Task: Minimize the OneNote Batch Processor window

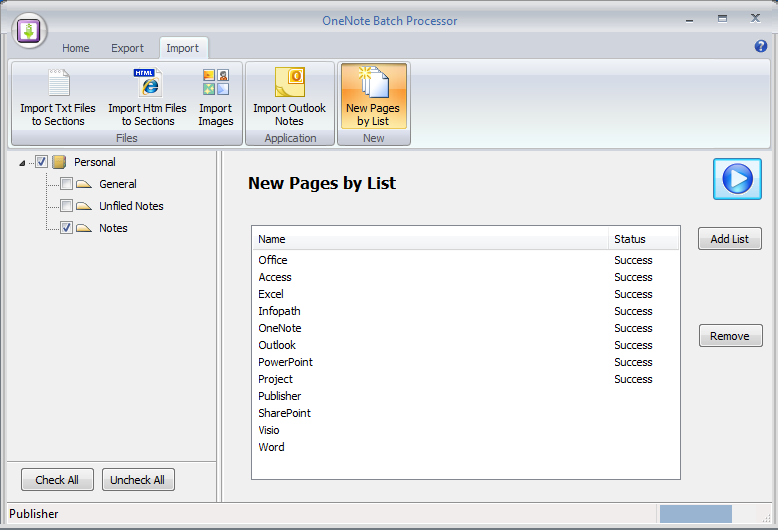Action: [689, 20]
